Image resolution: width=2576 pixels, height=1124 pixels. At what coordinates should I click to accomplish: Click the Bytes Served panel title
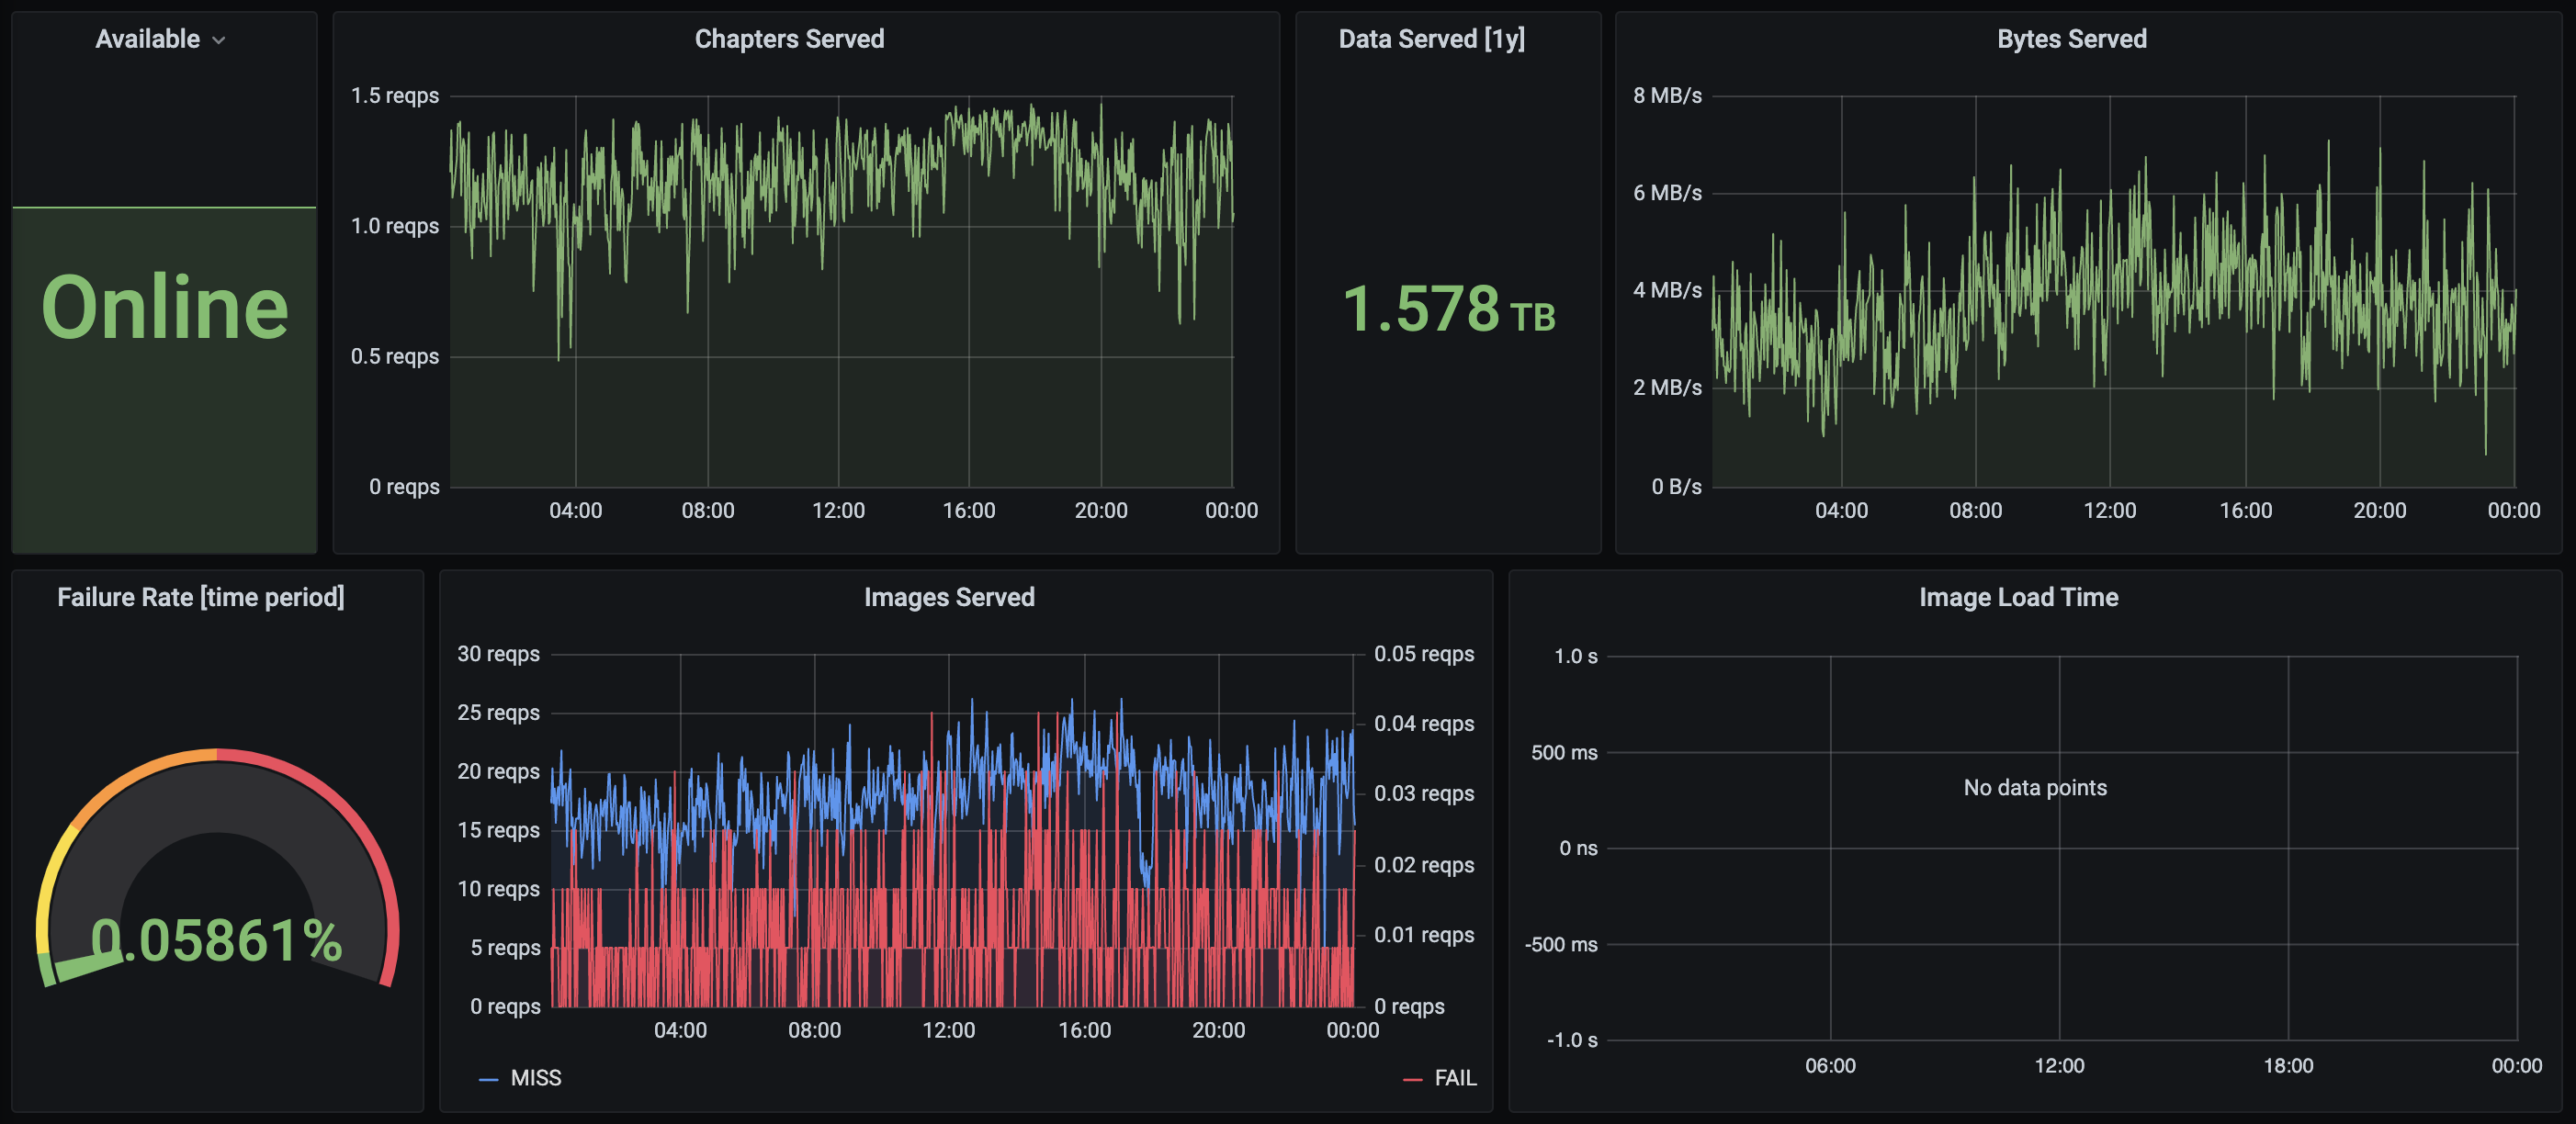click(2071, 39)
